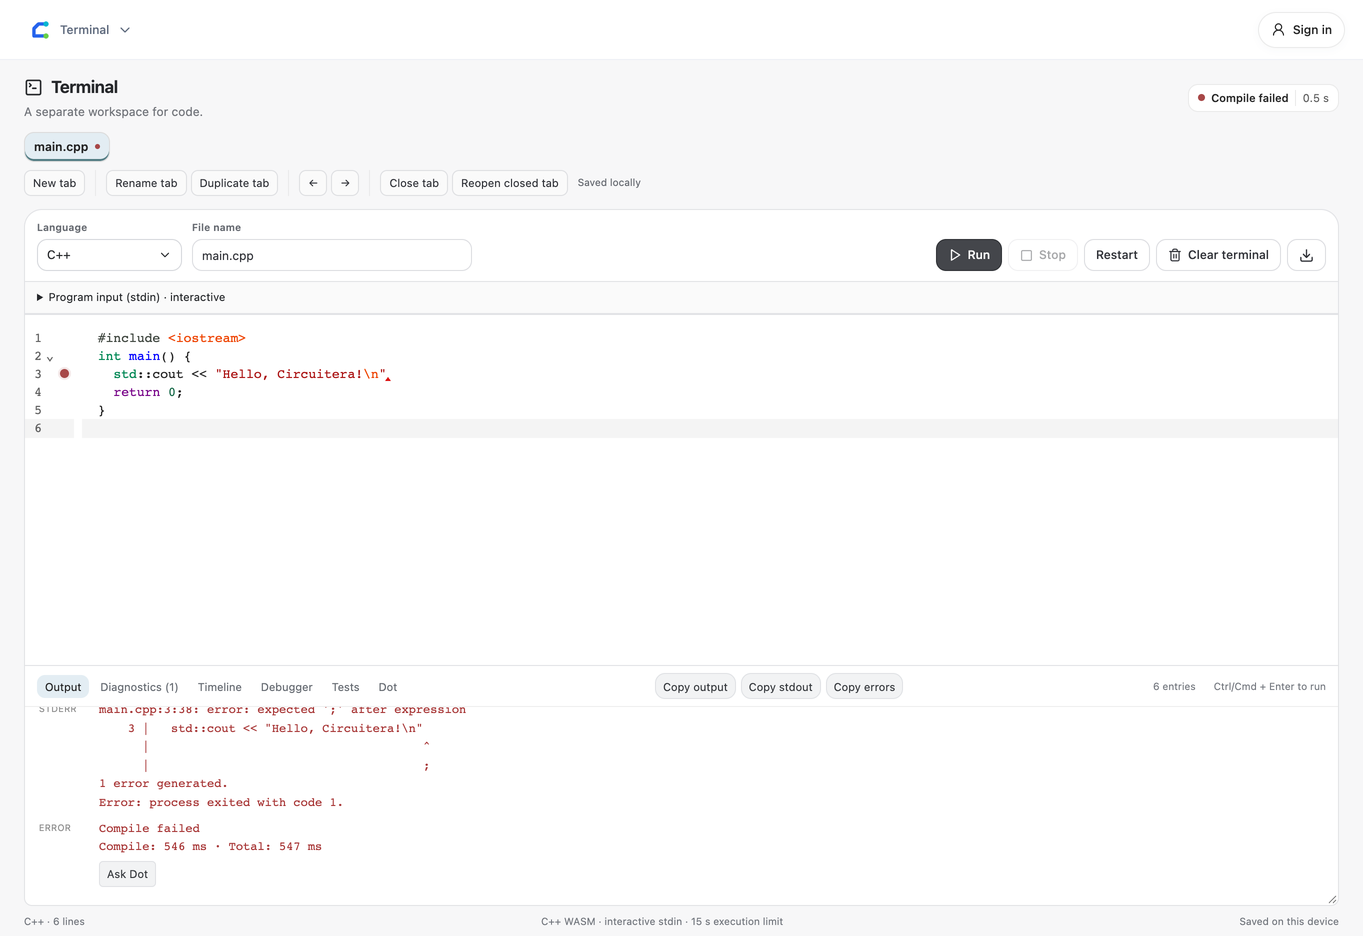Image resolution: width=1363 pixels, height=936 pixels.
Task: Click the "6 entries" count text
Action: click(x=1174, y=687)
